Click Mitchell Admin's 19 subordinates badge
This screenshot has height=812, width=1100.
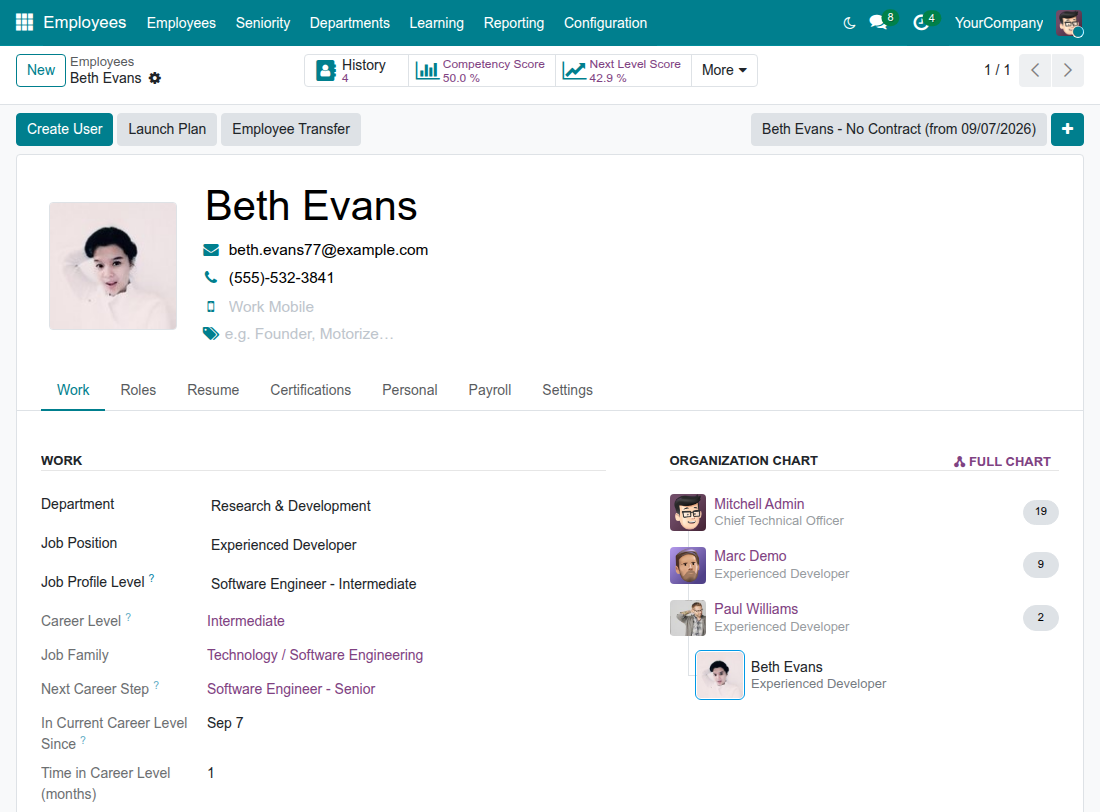1040,512
